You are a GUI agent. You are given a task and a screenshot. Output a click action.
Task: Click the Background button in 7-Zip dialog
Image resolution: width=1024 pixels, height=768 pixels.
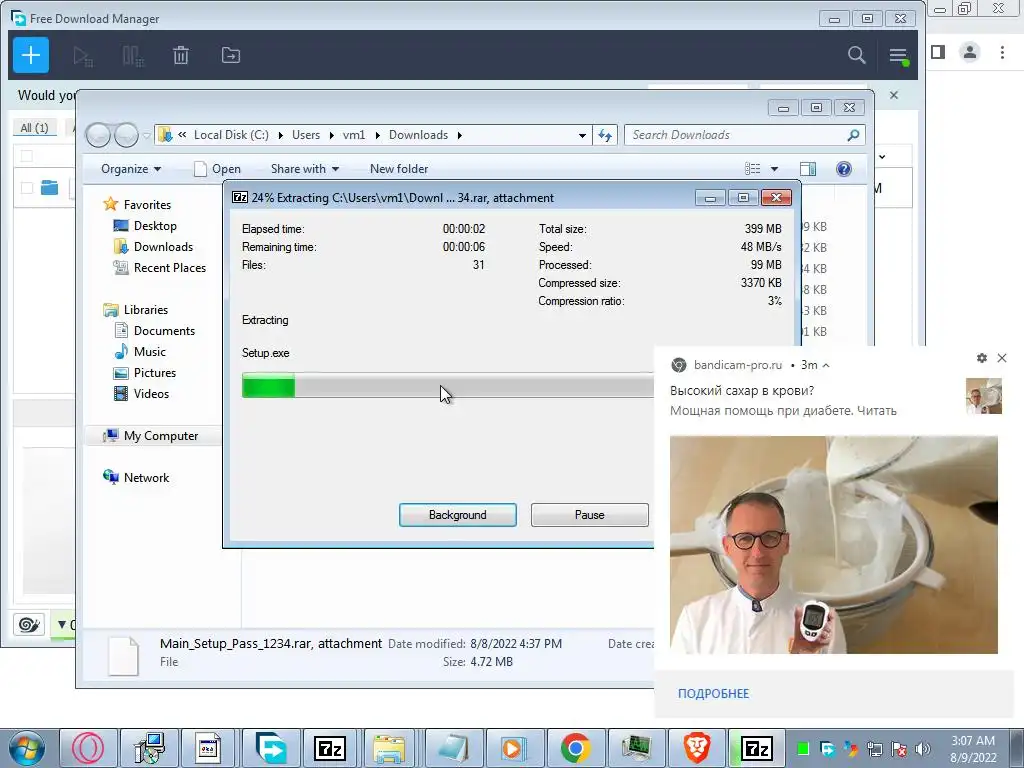457,515
